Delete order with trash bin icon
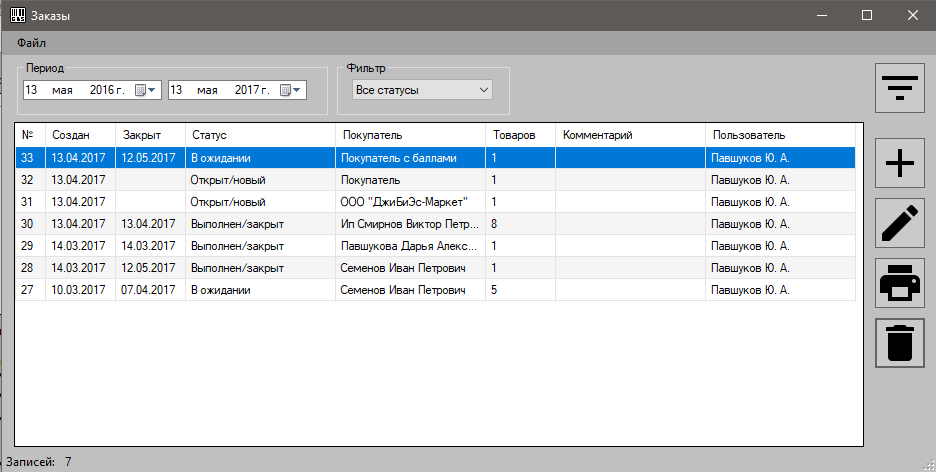 pos(900,343)
